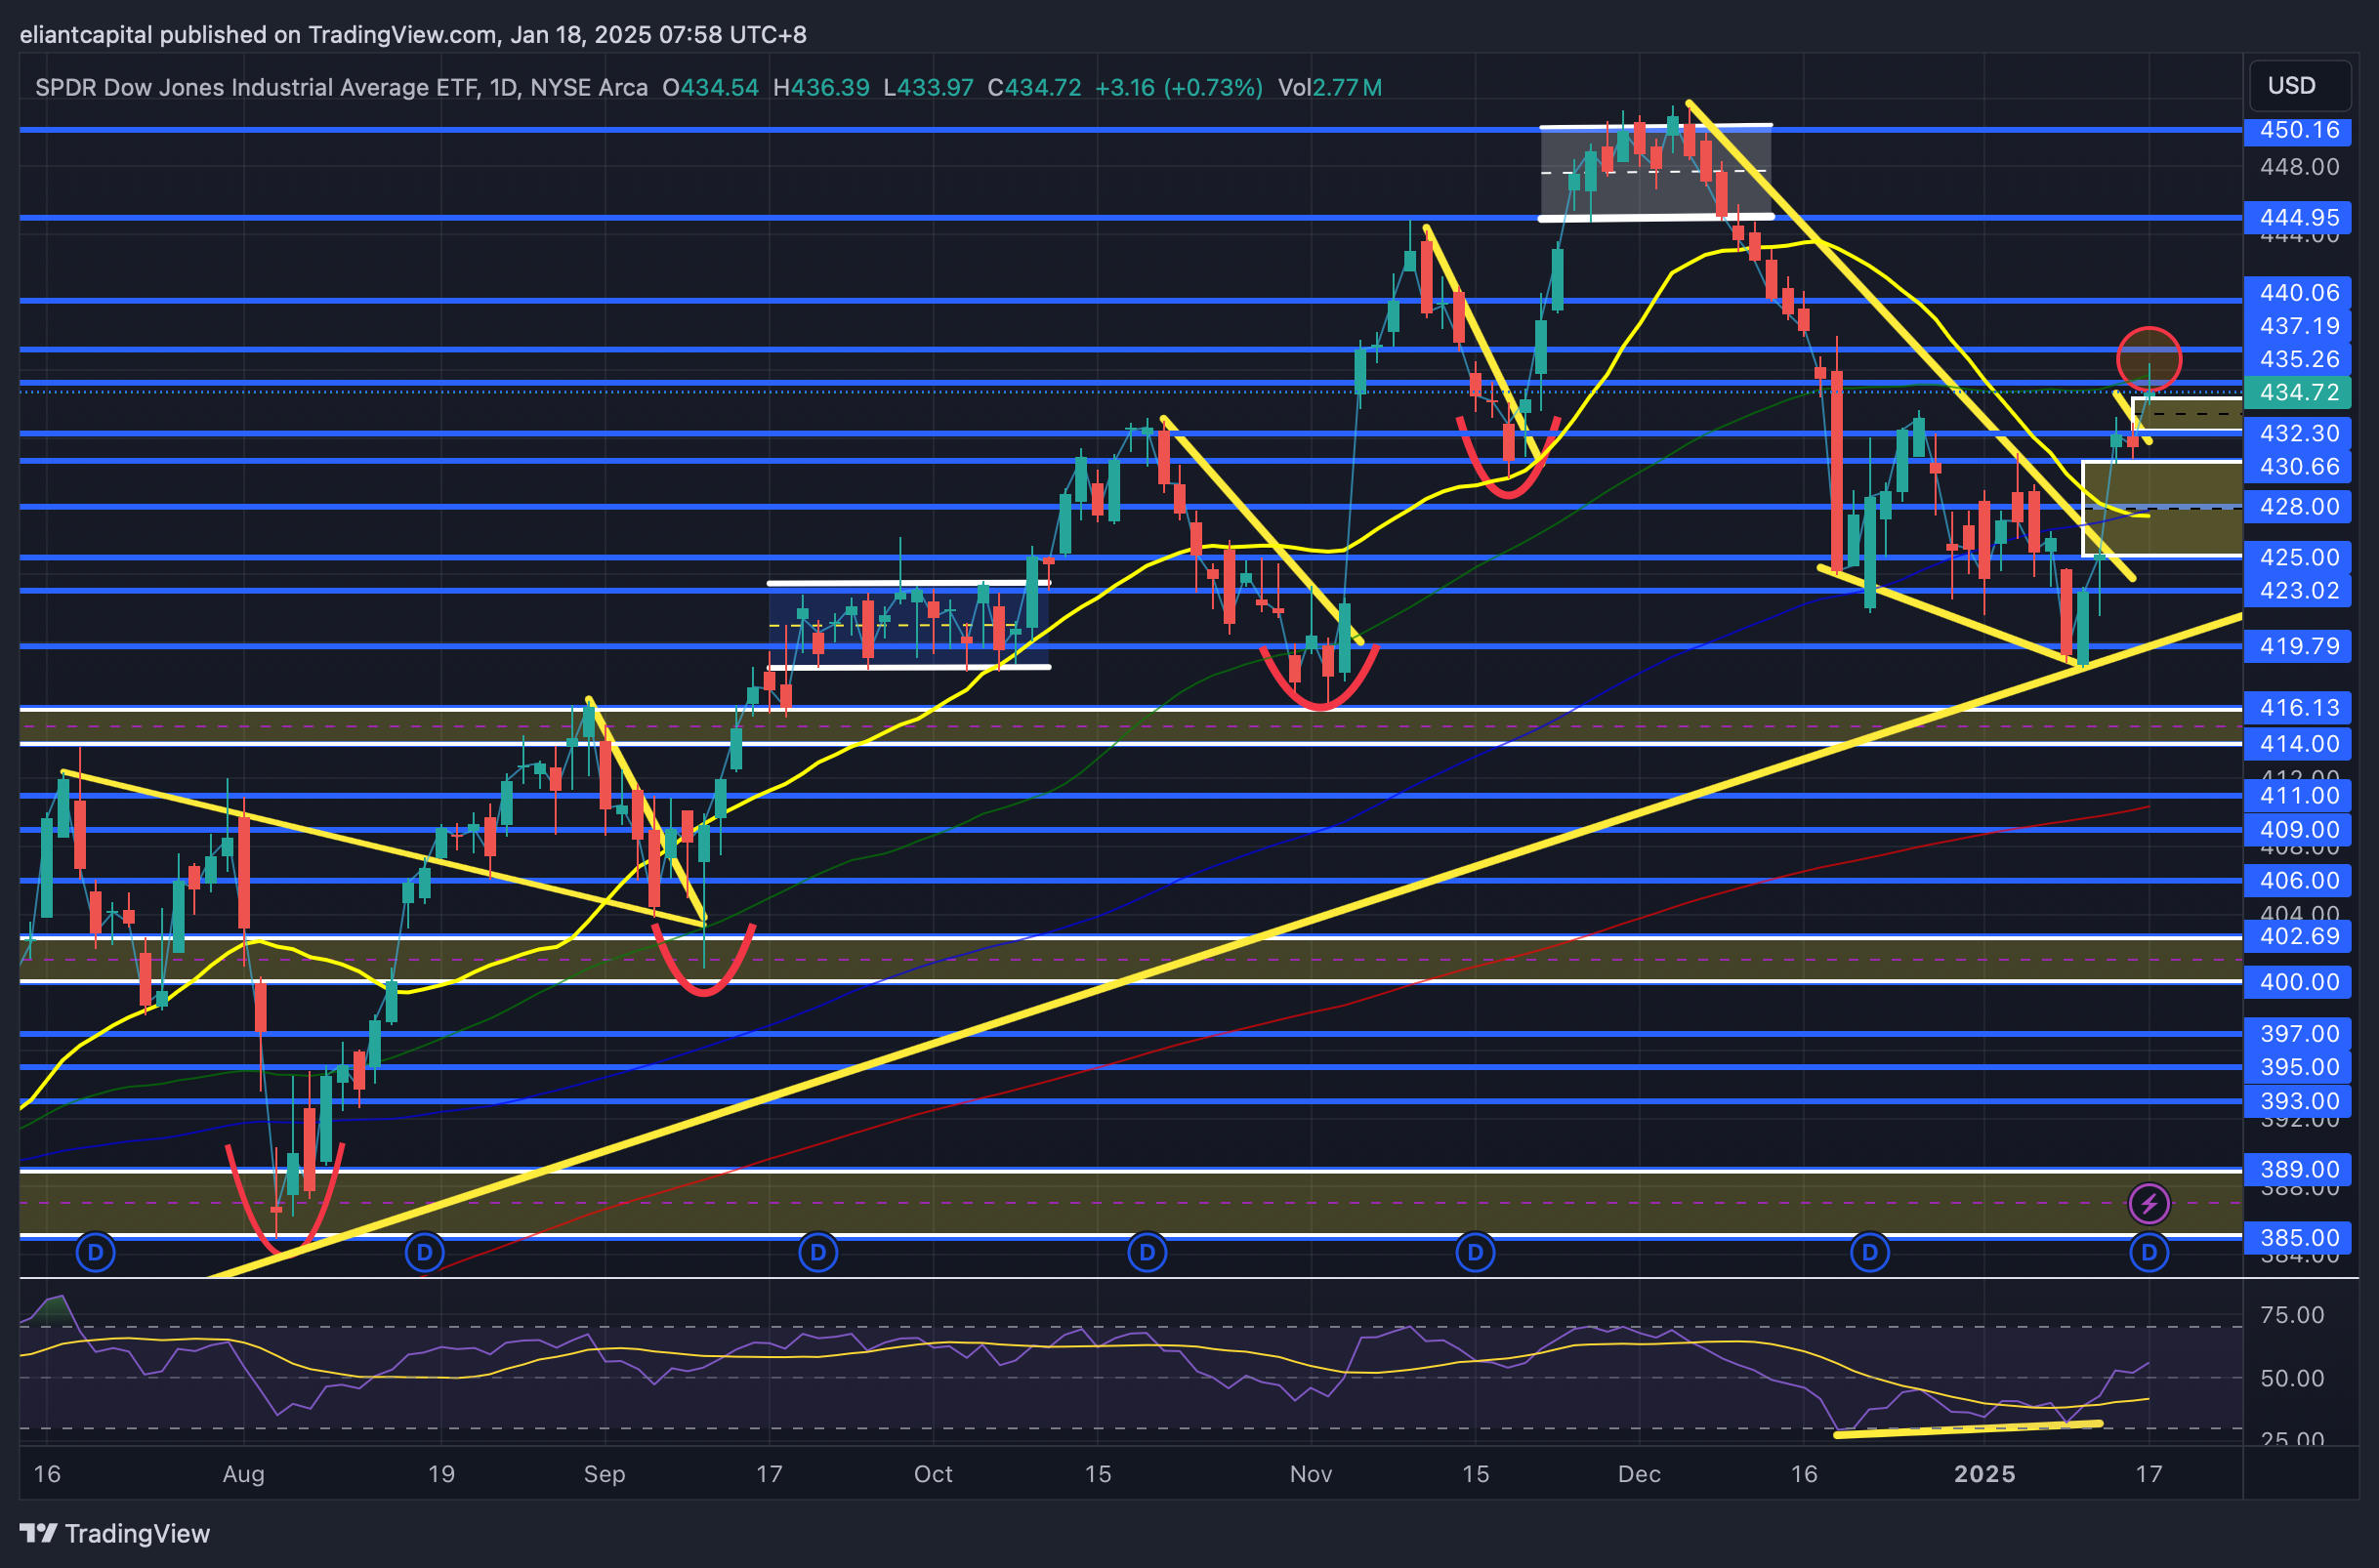Screen dimensions: 2379x1568
Task: Click the green 434.72 current price label
Action: [x=2298, y=392]
